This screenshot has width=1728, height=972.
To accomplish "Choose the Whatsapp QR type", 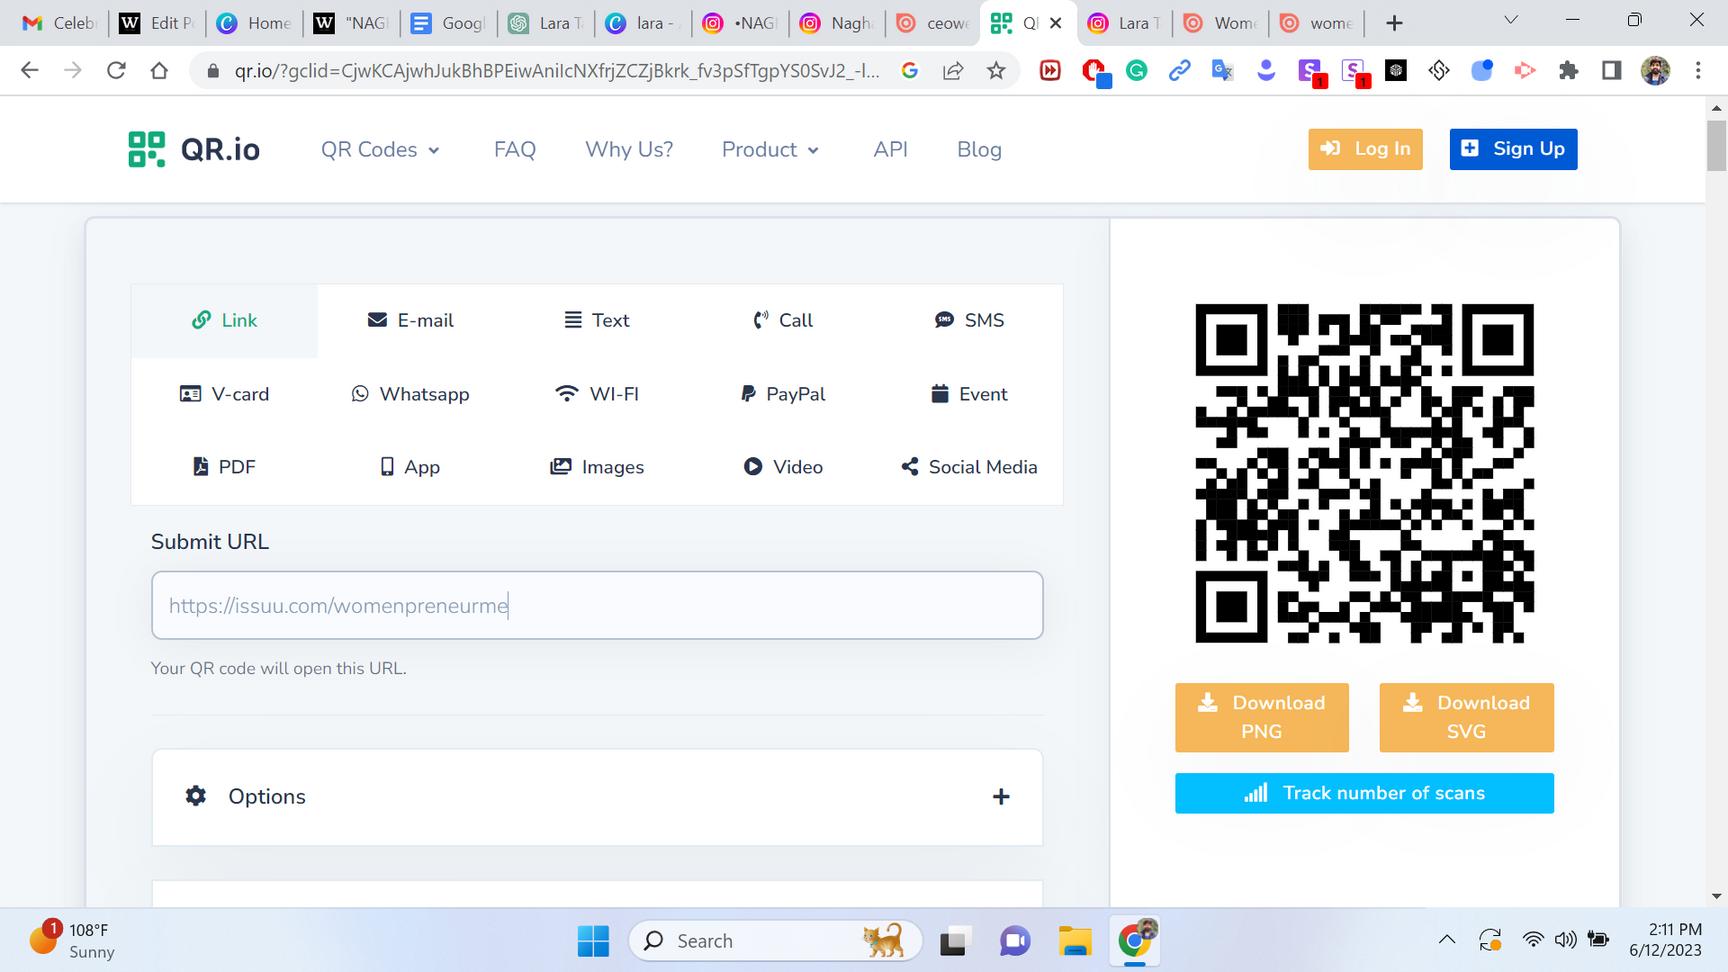I will coord(410,394).
